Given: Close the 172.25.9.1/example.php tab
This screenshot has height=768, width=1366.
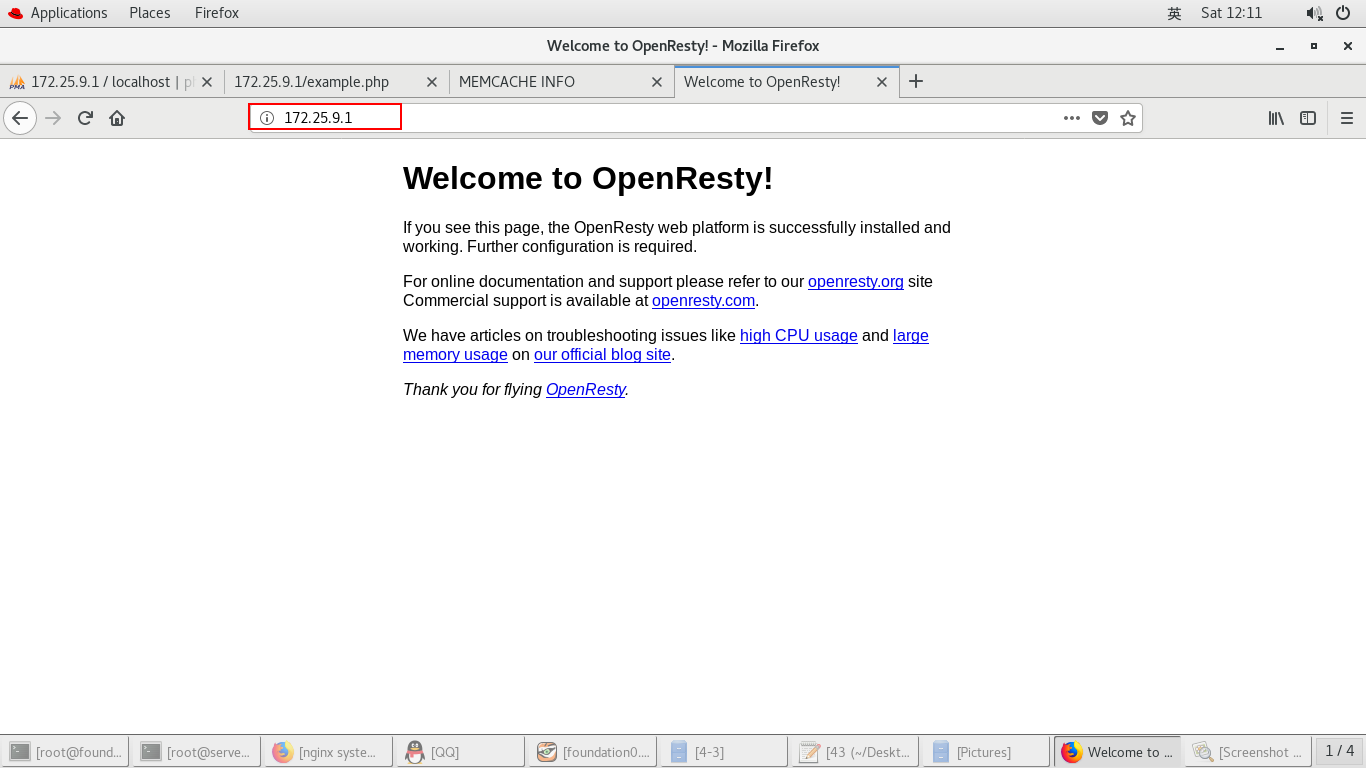Looking at the screenshot, I should click(432, 82).
